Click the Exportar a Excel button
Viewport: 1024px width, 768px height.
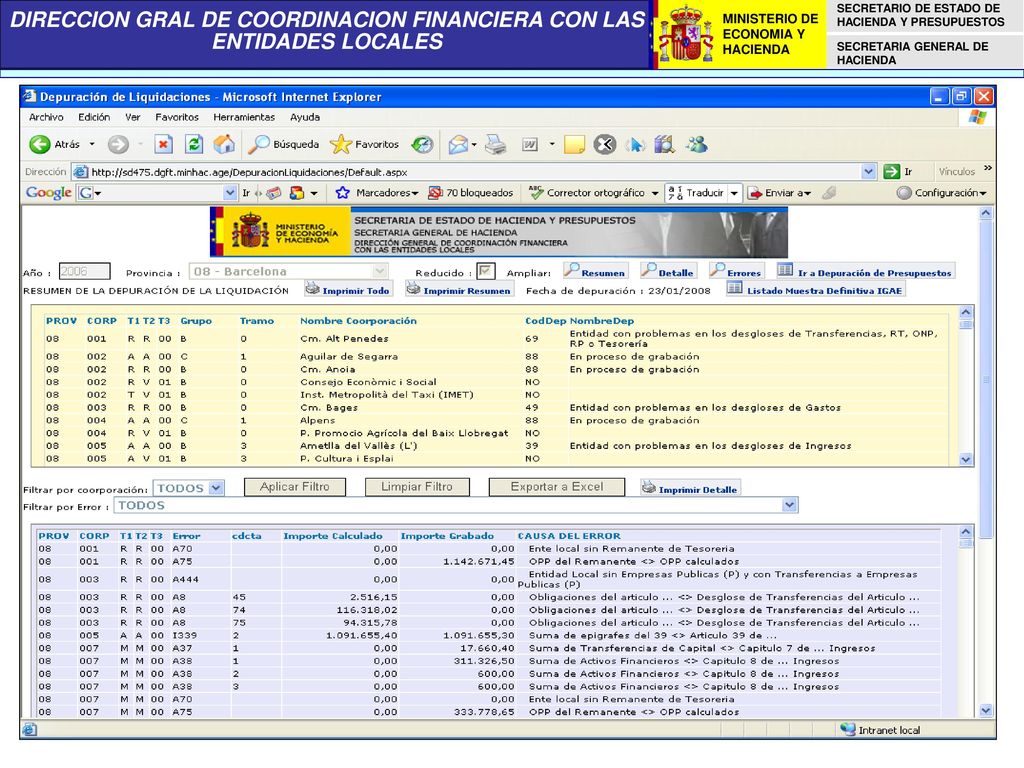557,487
